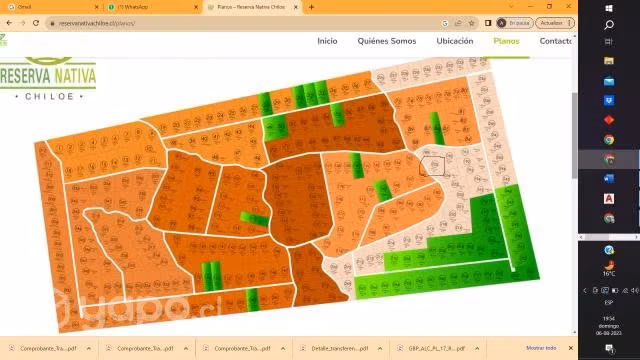The width and height of the screenshot is (640, 360).
Task: Open the Google Translate icon in address bar
Action: pos(445,24)
